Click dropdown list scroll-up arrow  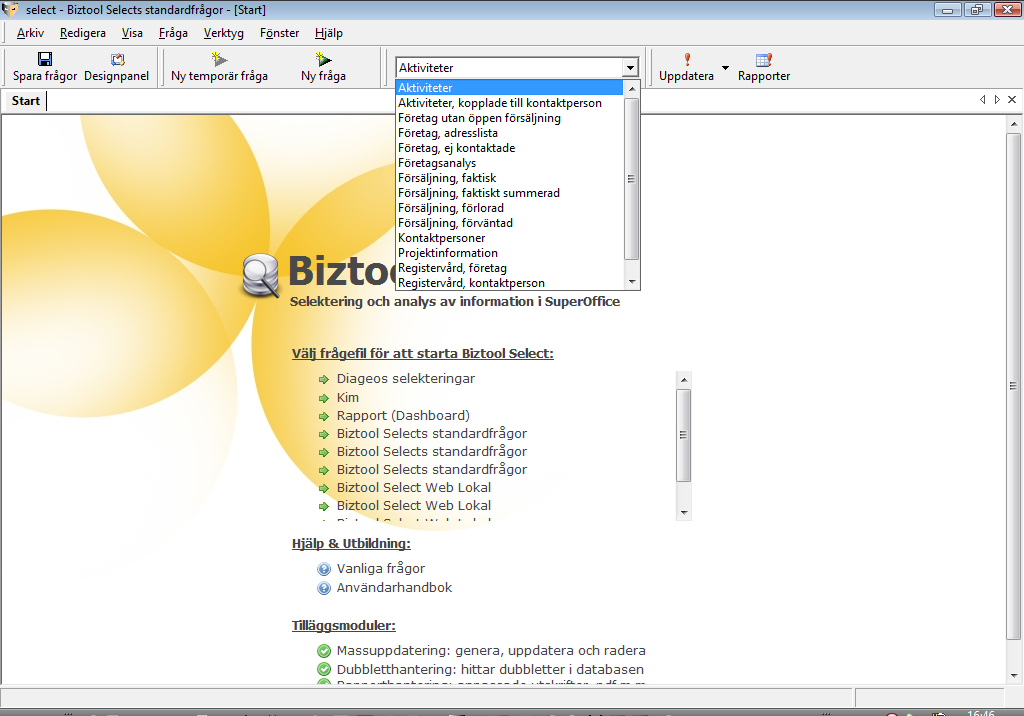[632, 88]
